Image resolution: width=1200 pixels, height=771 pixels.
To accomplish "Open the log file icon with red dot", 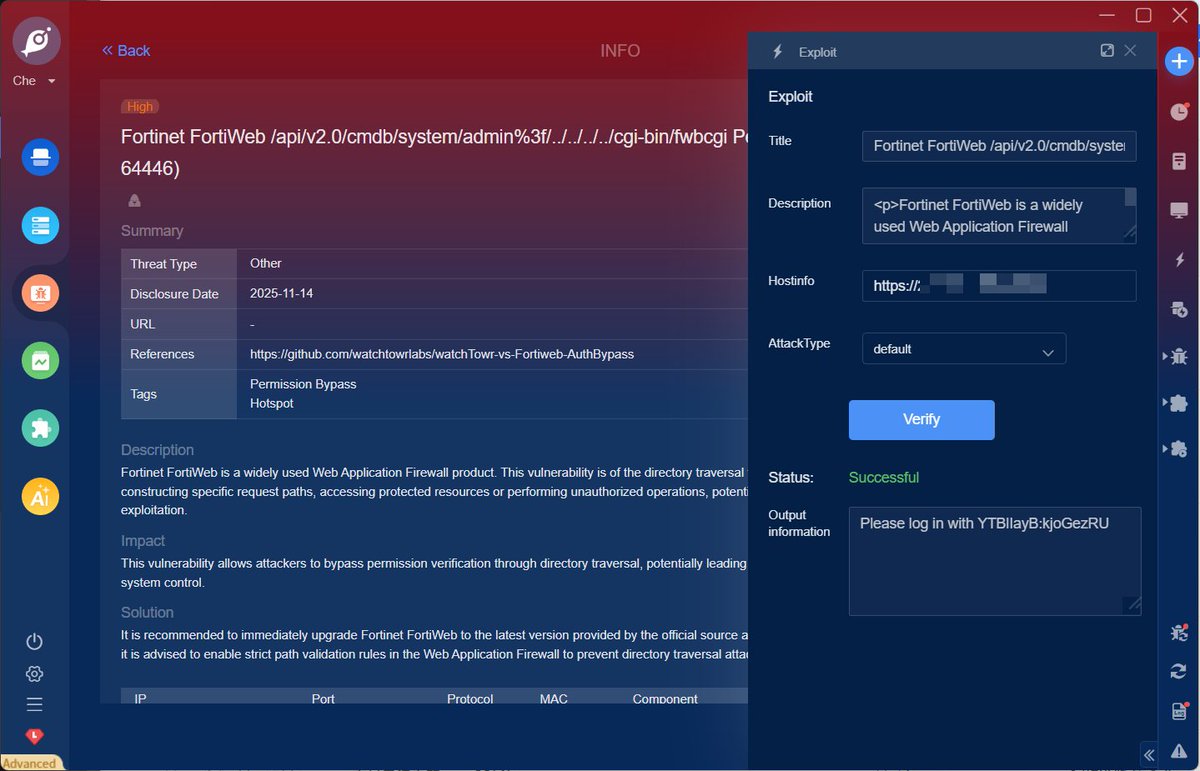I will (x=1179, y=711).
